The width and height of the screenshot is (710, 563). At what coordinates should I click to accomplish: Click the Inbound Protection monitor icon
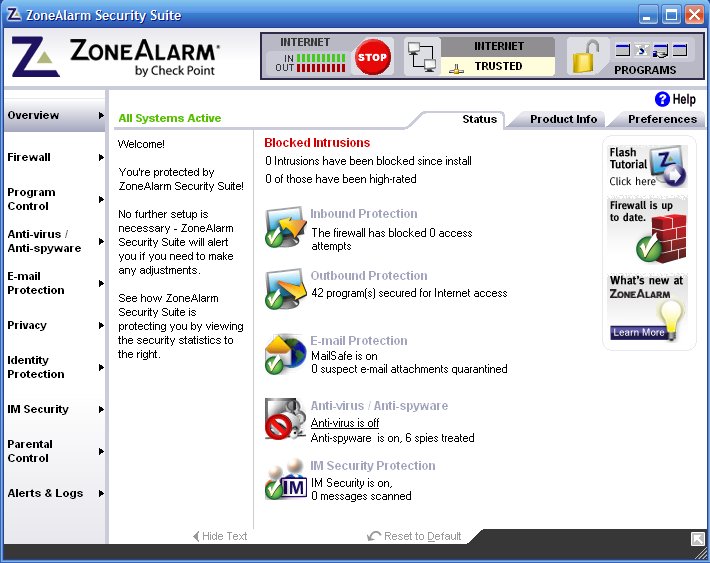[285, 226]
